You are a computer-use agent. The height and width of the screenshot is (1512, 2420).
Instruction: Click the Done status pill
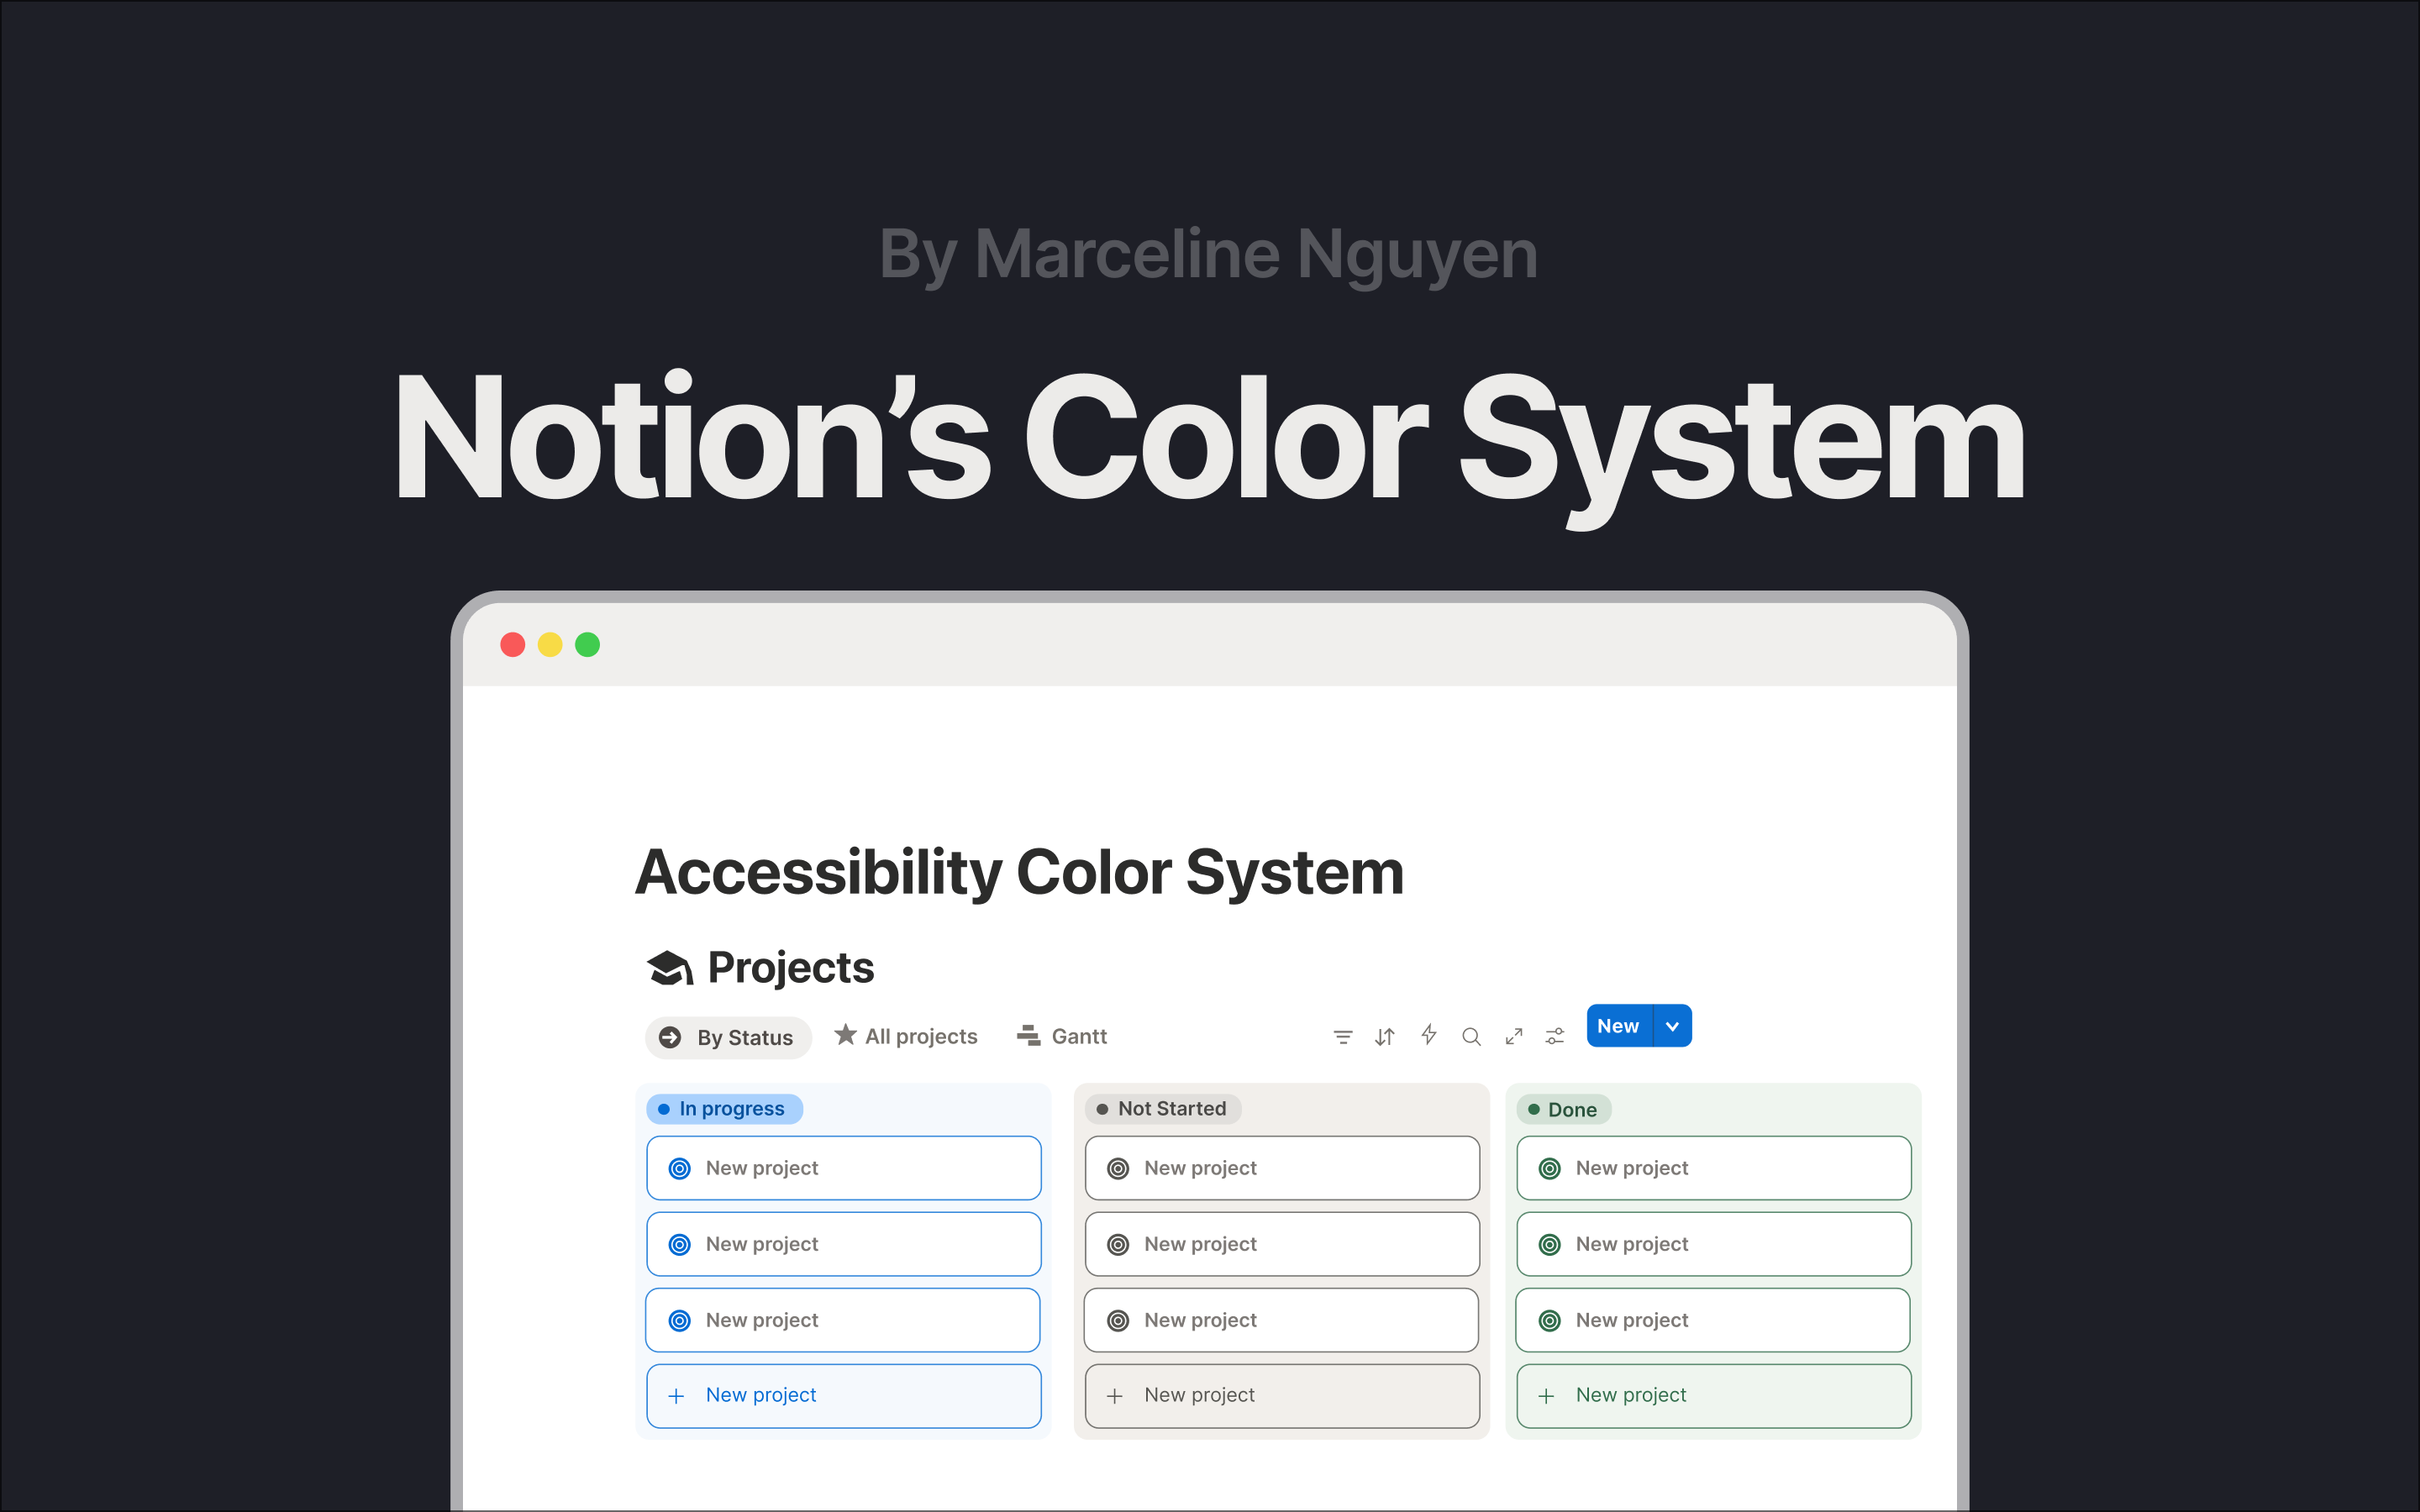tap(1562, 1109)
